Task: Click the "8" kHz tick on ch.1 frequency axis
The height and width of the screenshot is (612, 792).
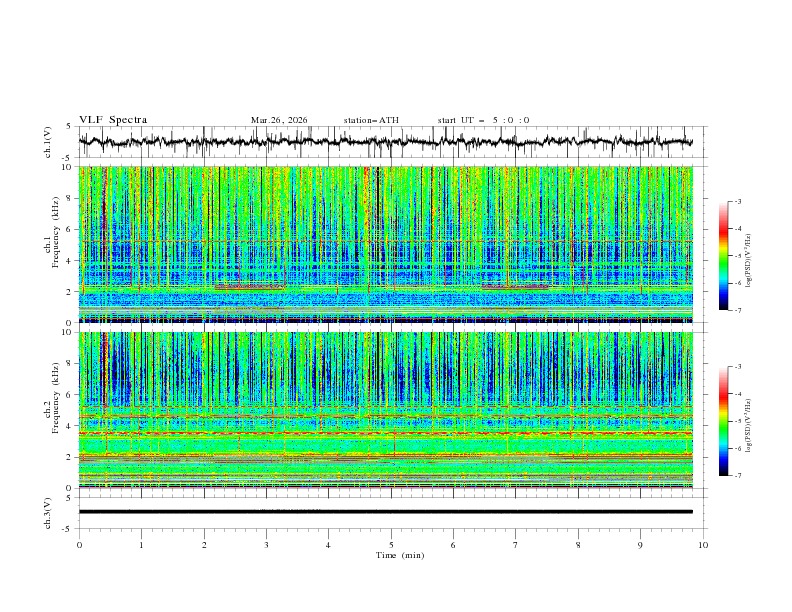Action: (70, 198)
